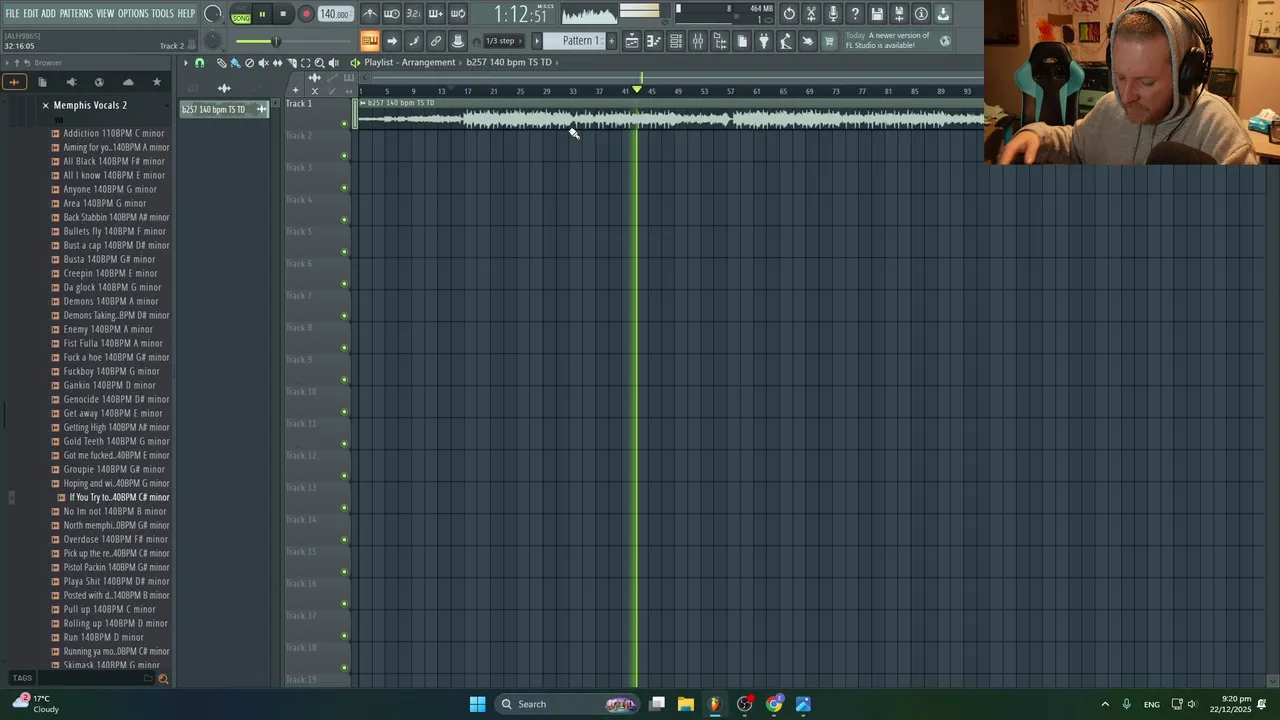Screen dimensions: 1280x720
Task: Open File Explorer from the taskbar
Action: 686,704
